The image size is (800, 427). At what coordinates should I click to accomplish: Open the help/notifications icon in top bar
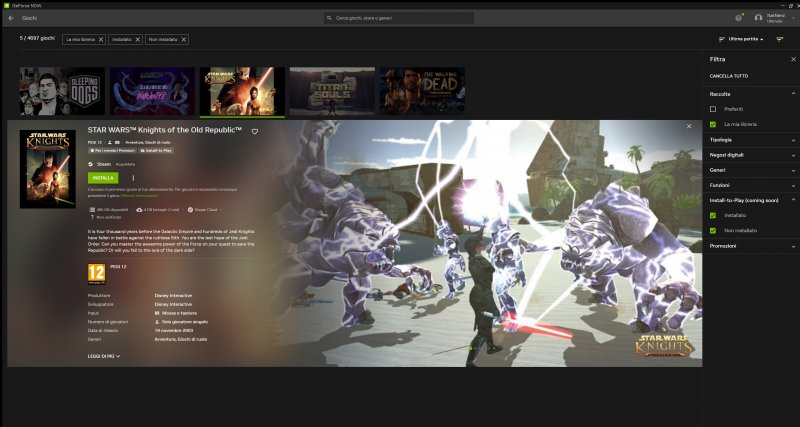tap(738, 18)
